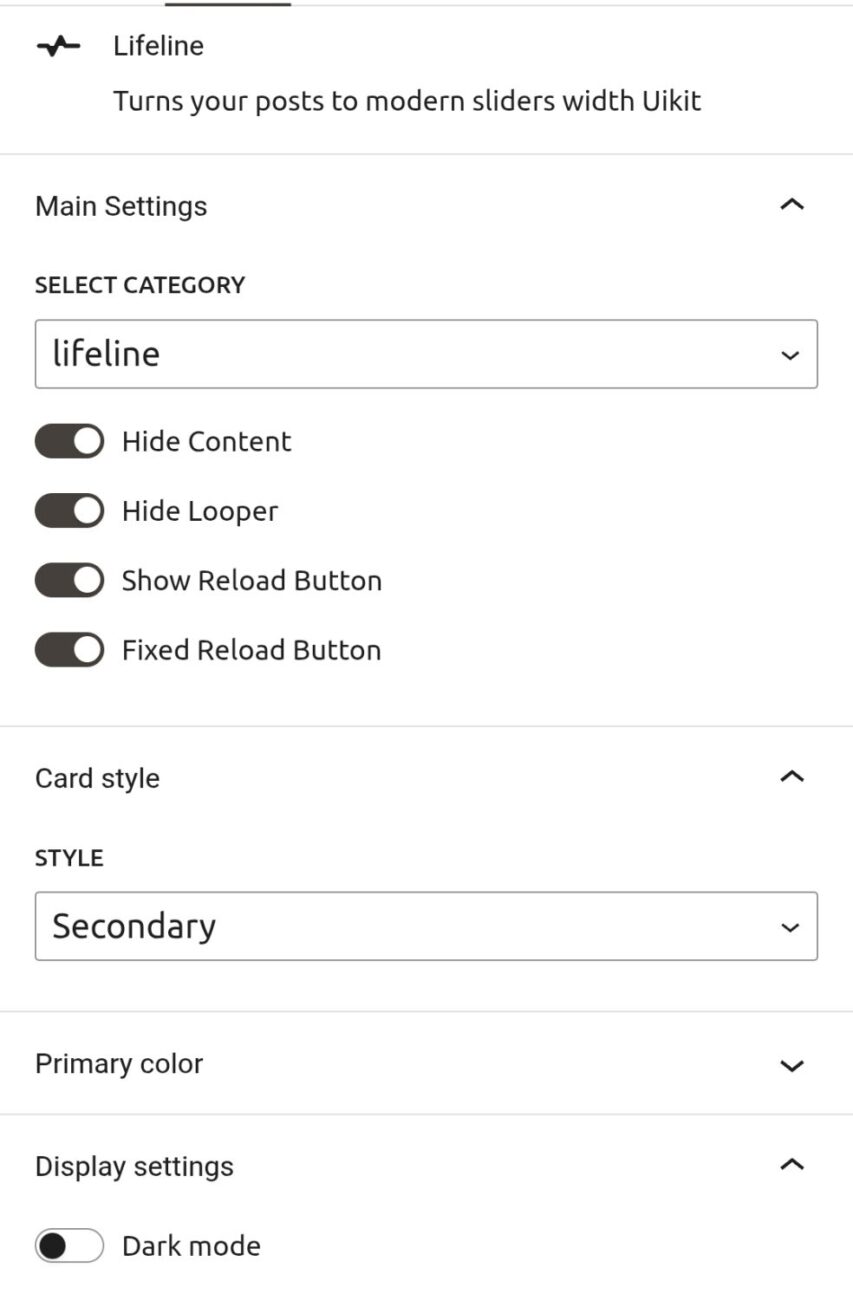Toggle the Hide Looper switch
The image size is (853, 1300).
point(69,511)
